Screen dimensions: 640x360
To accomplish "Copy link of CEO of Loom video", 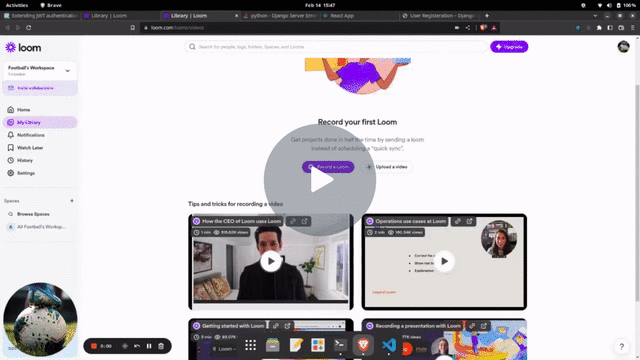I will (293, 221).
